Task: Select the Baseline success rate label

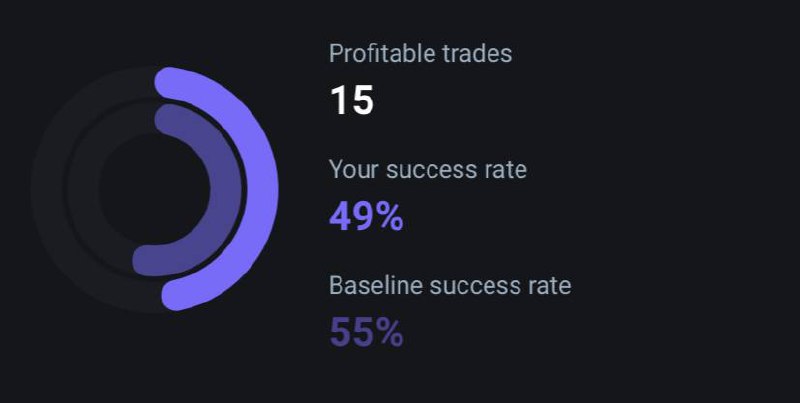Action: pyautogui.click(x=450, y=285)
